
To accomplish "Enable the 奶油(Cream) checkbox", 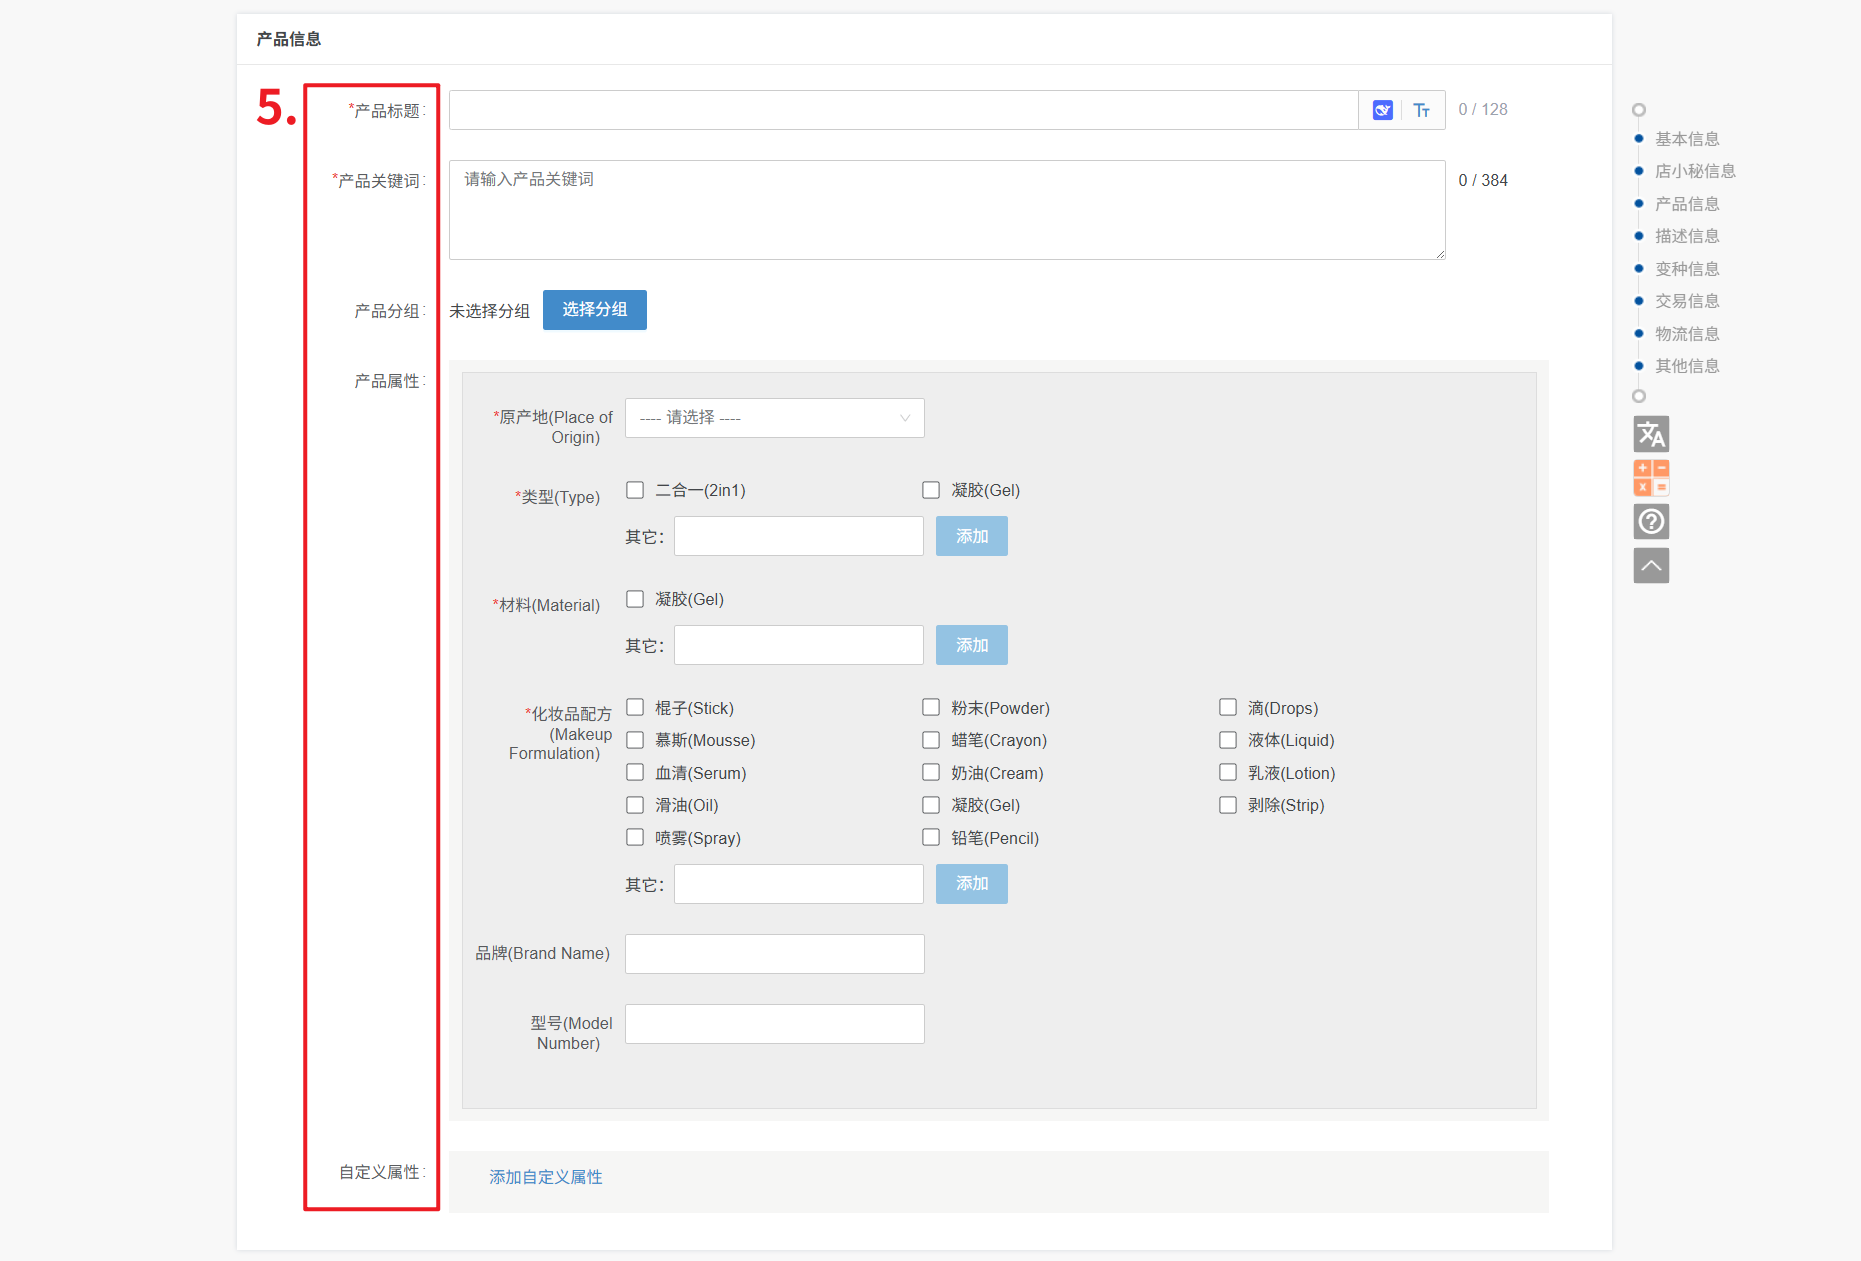I will point(931,773).
